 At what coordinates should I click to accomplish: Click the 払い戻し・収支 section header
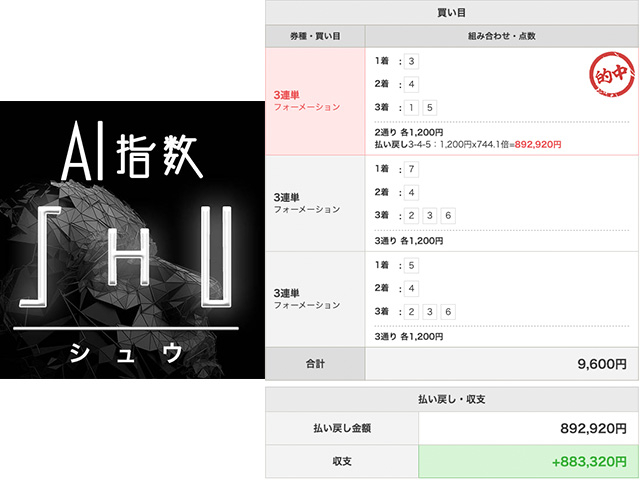click(452, 399)
